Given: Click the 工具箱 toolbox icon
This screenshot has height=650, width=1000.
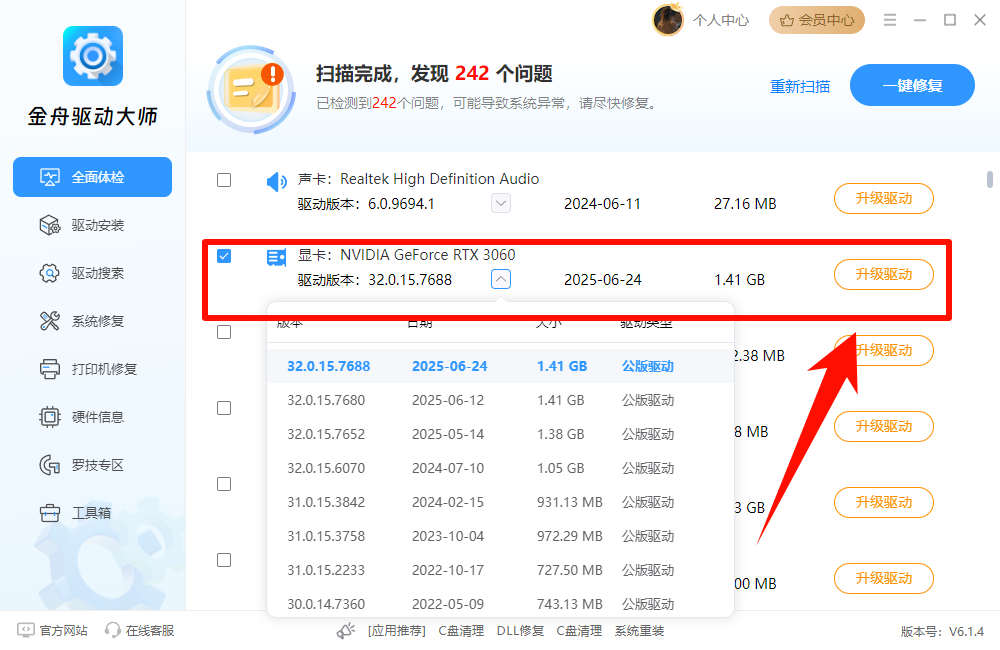Looking at the screenshot, I should pos(50,513).
